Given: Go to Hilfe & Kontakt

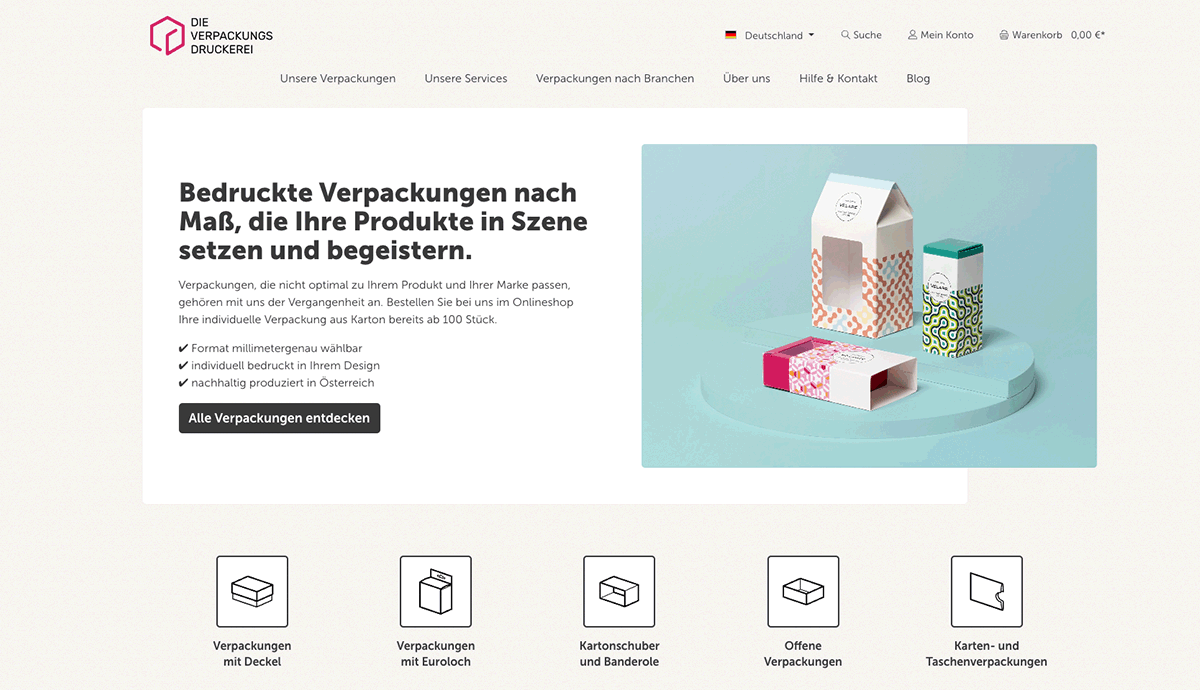Looking at the screenshot, I should coord(838,78).
